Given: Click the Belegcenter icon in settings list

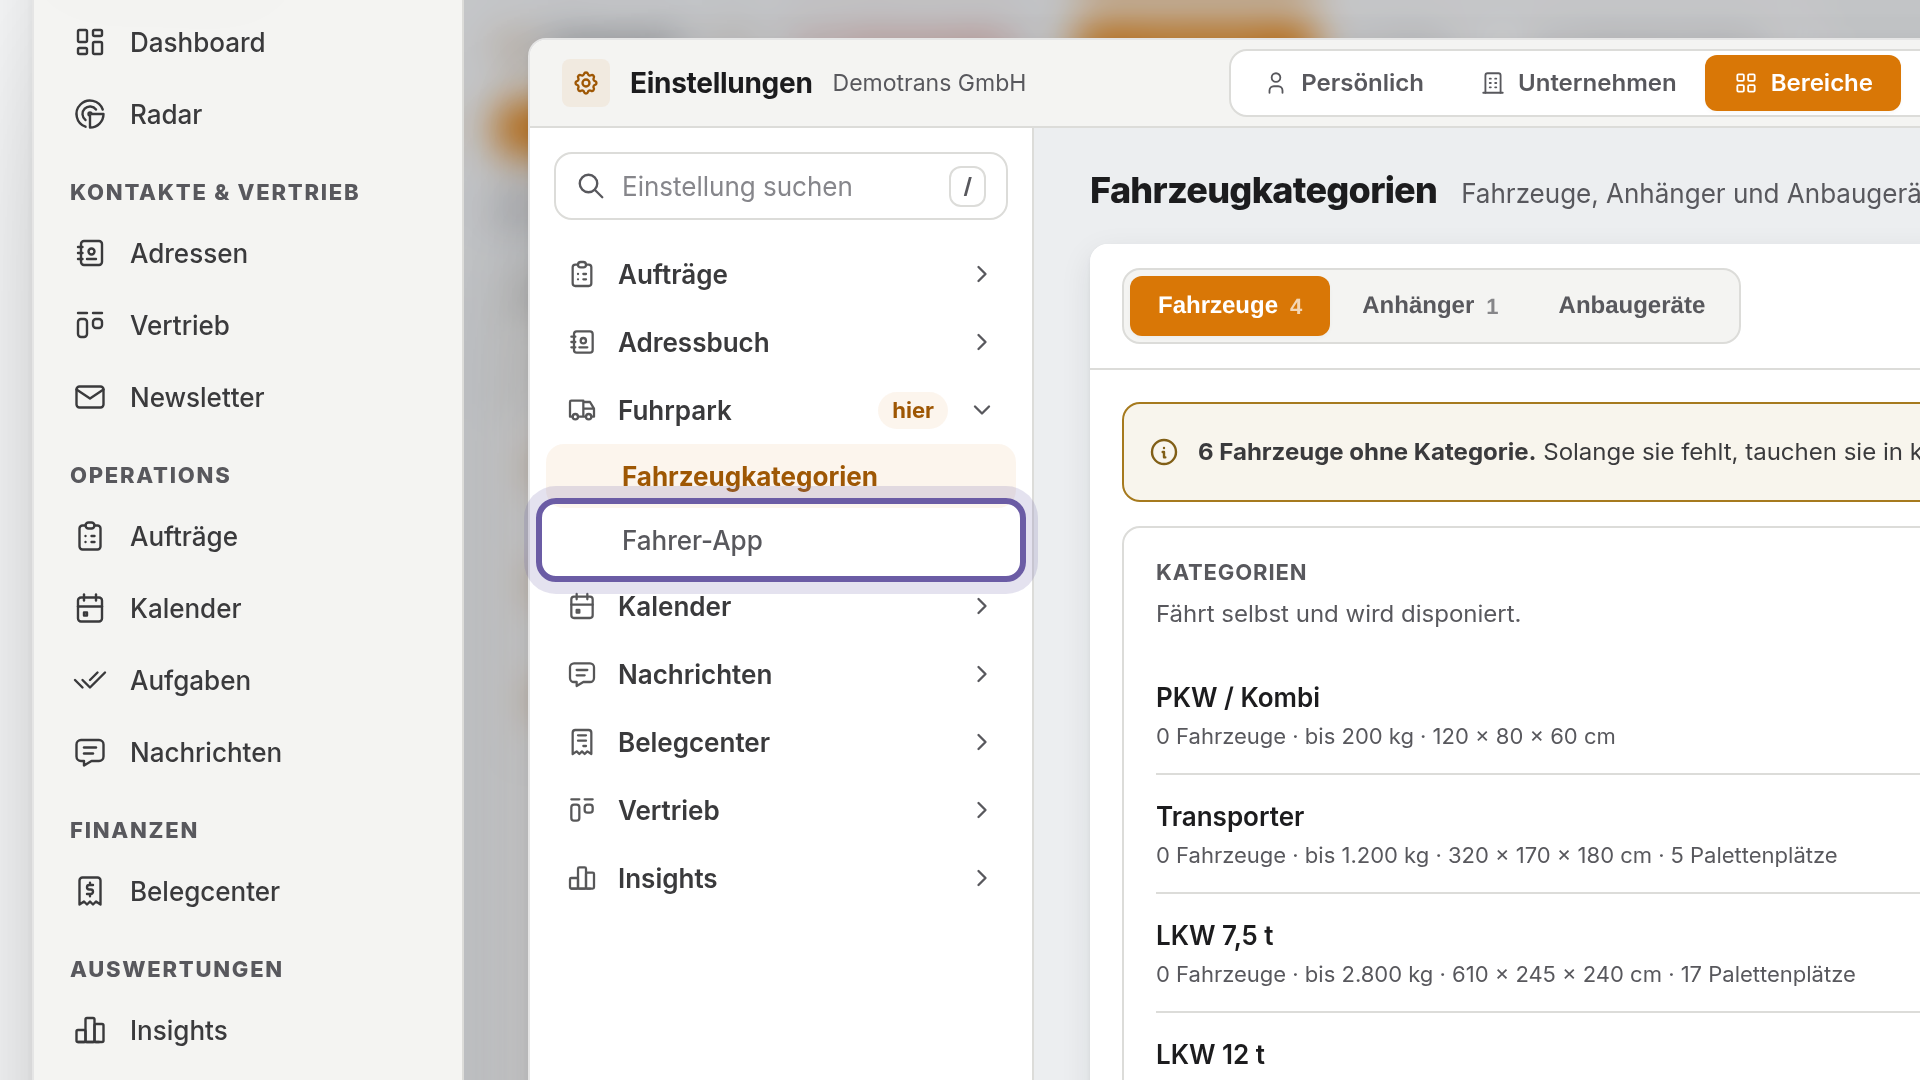Looking at the screenshot, I should [582, 742].
